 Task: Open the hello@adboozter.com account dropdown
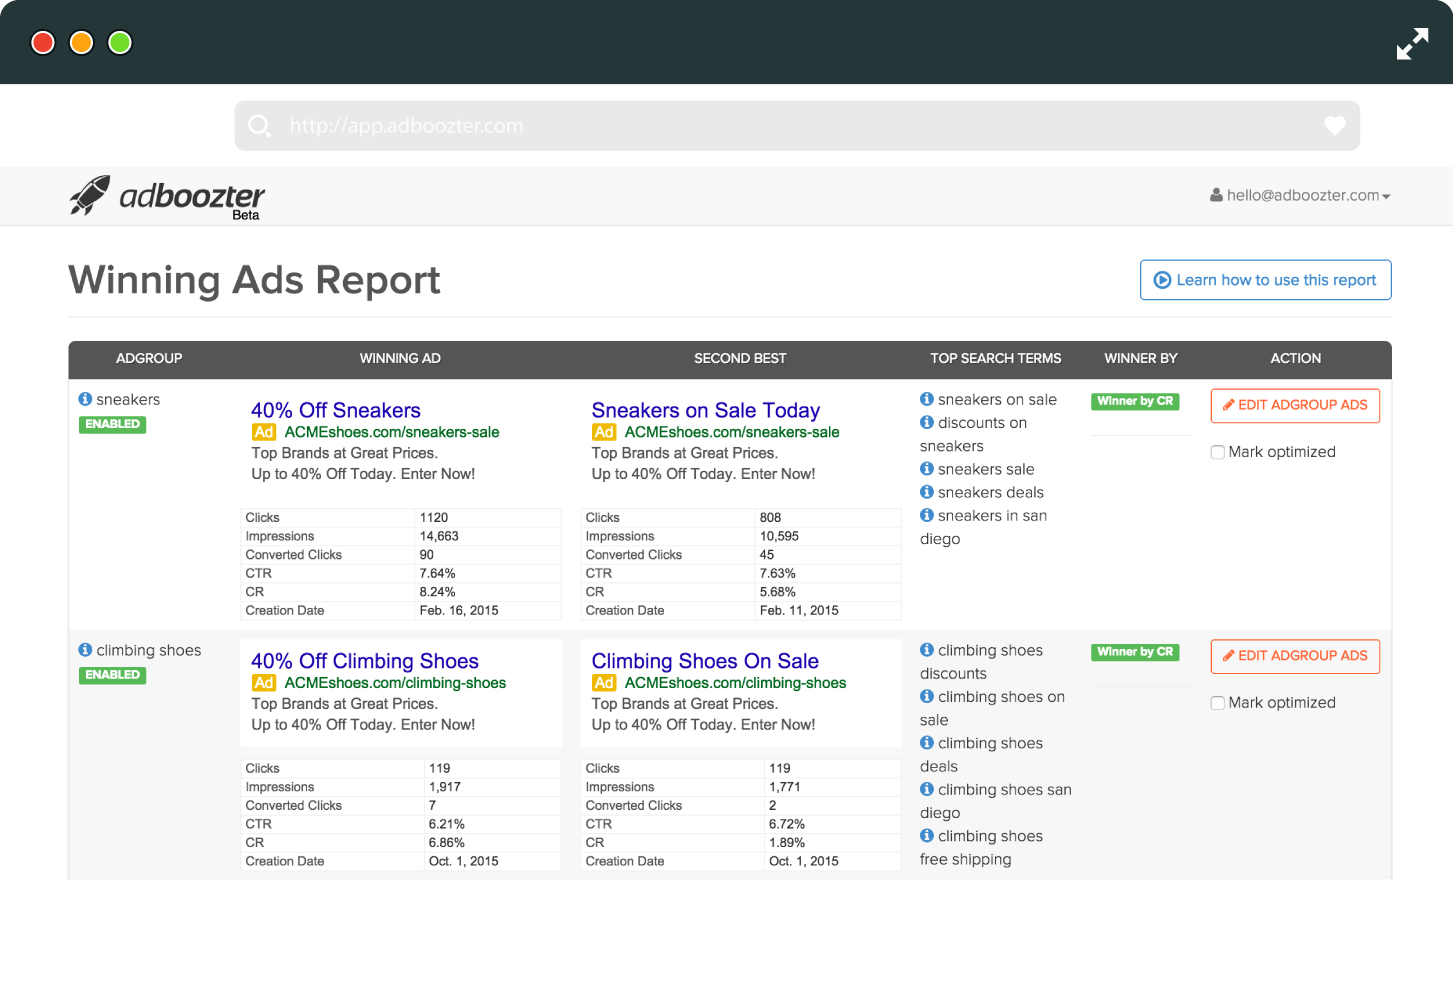(1300, 195)
